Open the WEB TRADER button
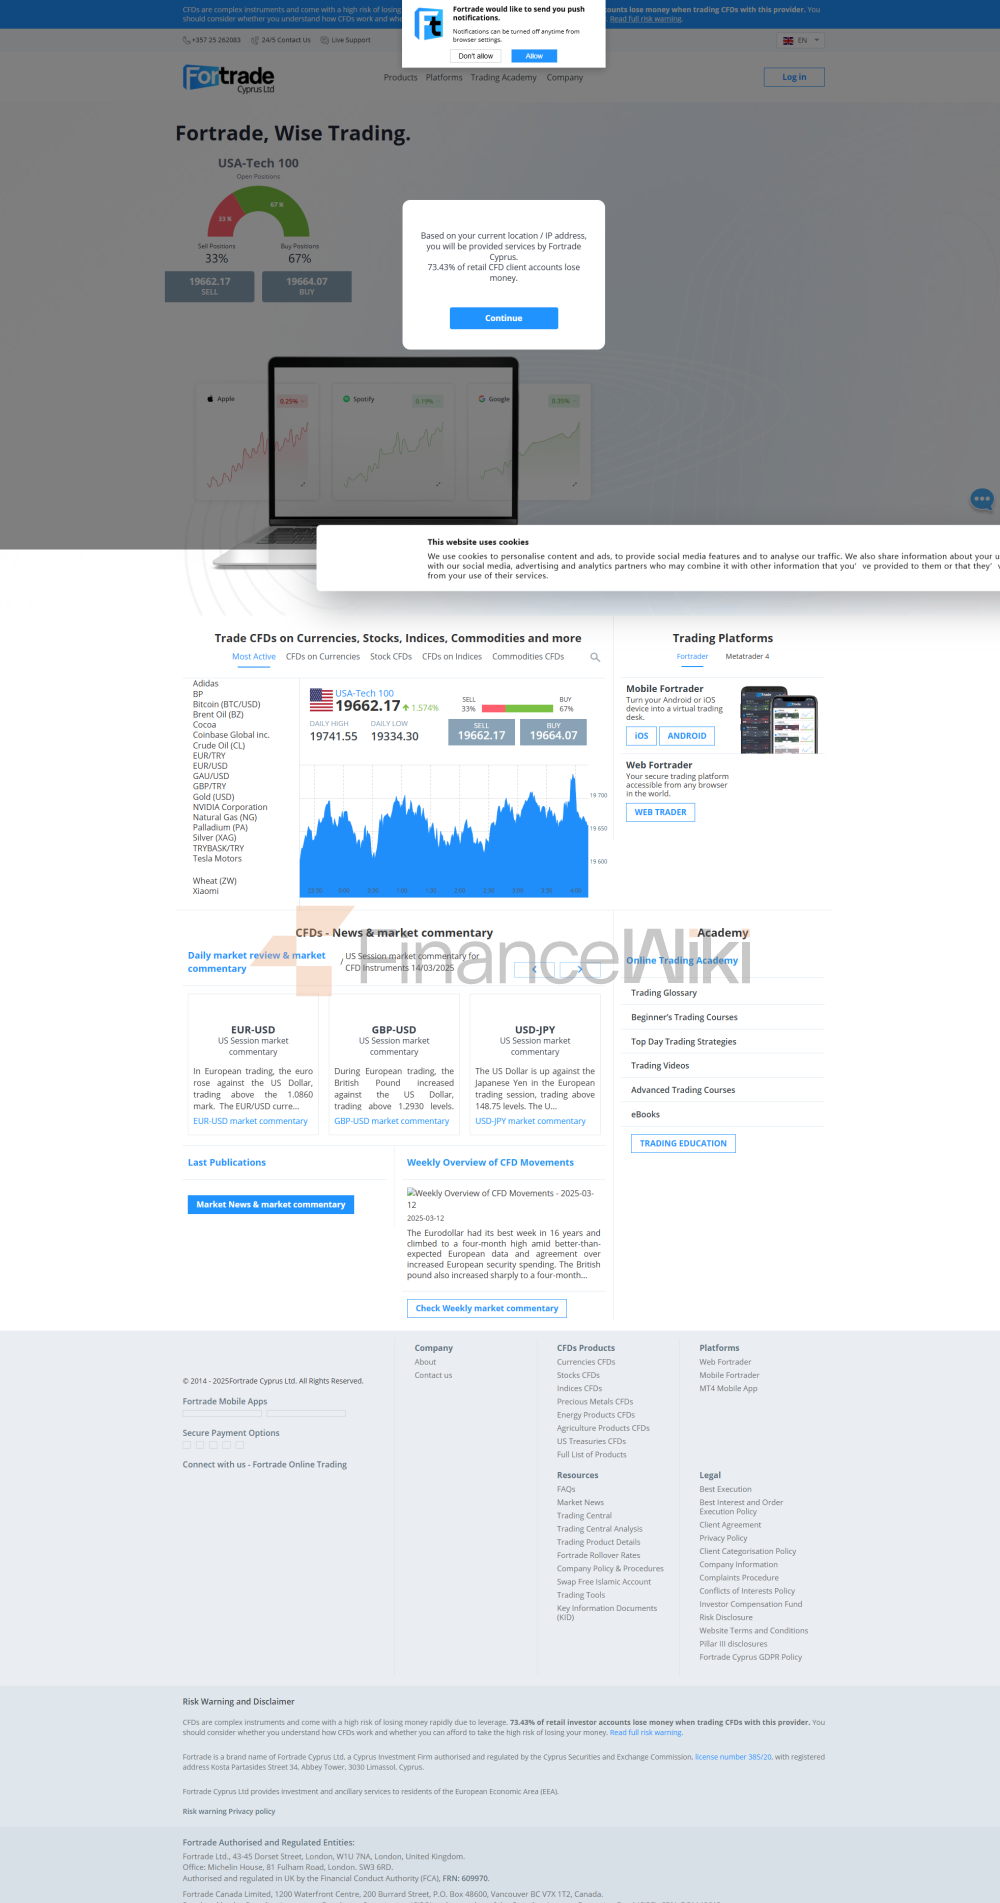Image resolution: width=1000 pixels, height=1903 pixels. point(661,812)
